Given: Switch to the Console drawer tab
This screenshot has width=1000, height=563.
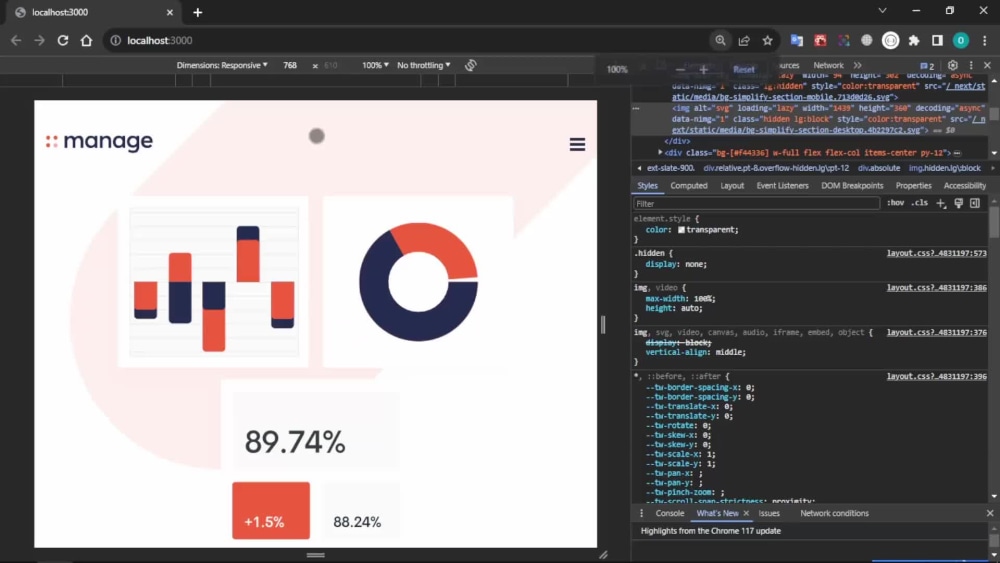Looking at the screenshot, I should 670,513.
